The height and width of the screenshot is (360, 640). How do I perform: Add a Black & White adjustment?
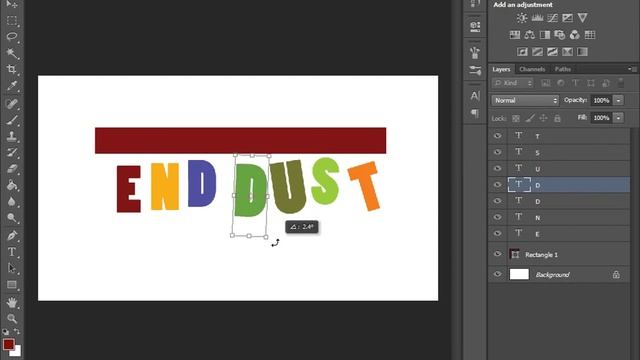click(x=545, y=35)
